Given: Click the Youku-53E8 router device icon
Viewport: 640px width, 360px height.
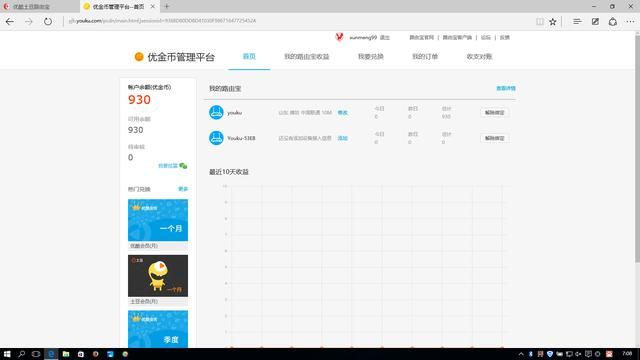Looking at the screenshot, I should pos(216,138).
